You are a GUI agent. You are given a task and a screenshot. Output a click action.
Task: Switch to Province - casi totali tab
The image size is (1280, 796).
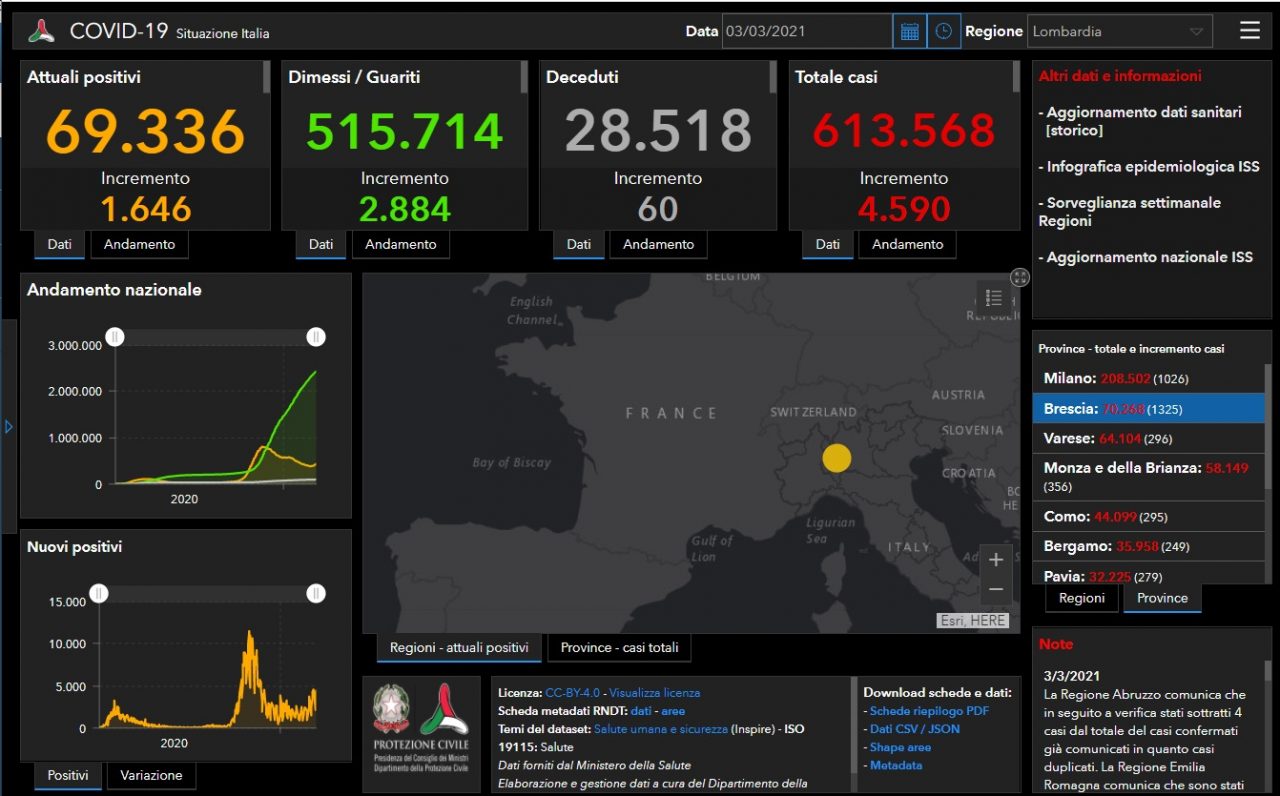(x=619, y=647)
